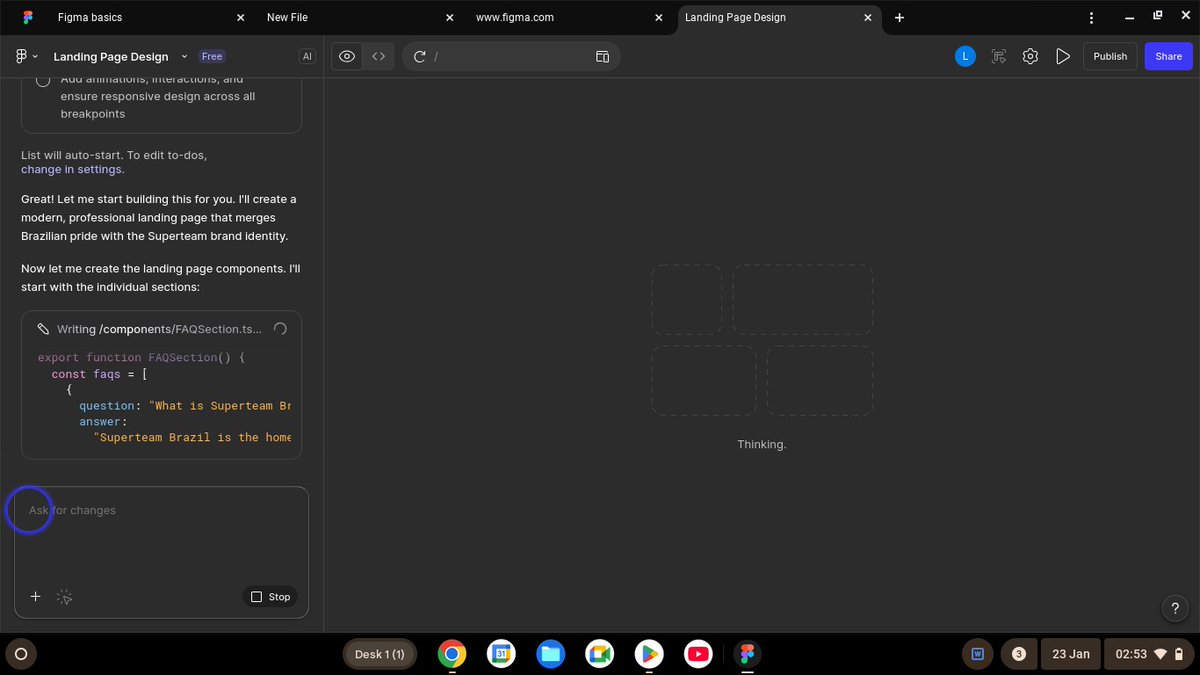Open site settings gear icon
This screenshot has height=675, width=1200.
click(1030, 57)
